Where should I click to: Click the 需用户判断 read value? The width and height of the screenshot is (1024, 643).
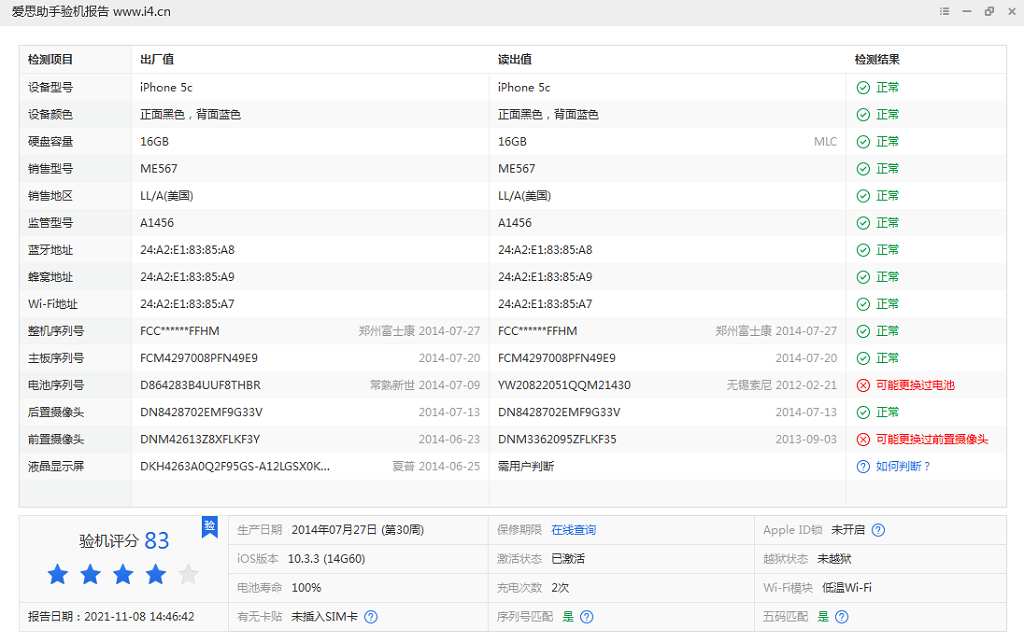coord(526,466)
